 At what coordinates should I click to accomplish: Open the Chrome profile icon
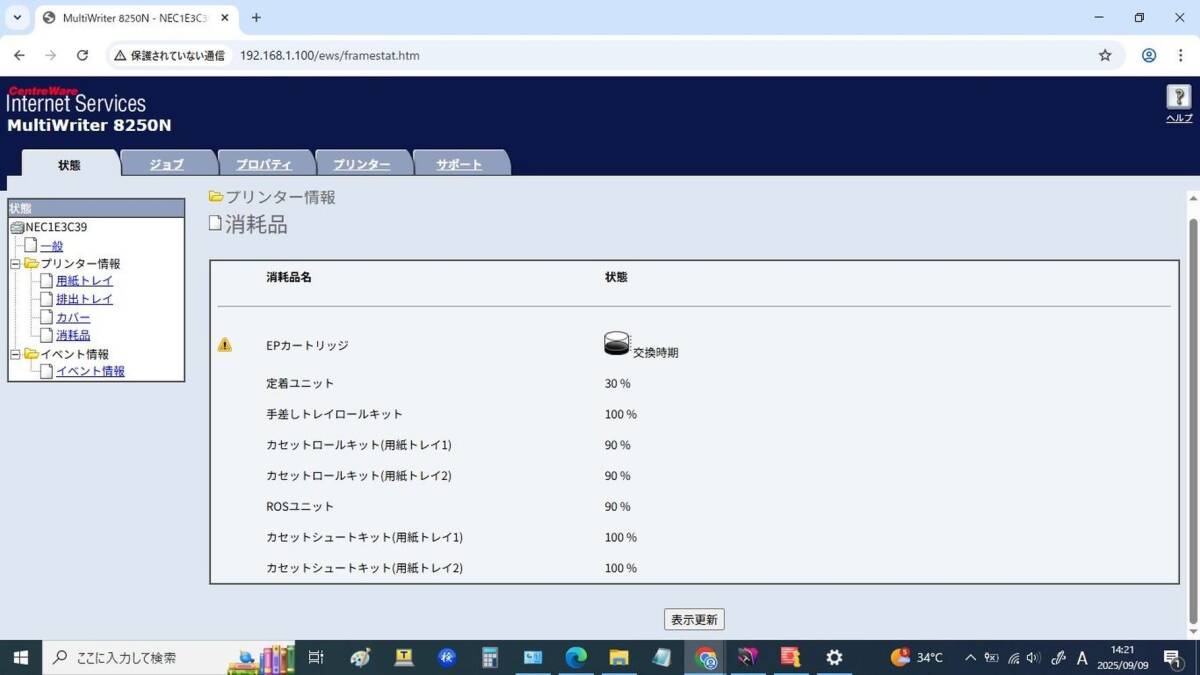(x=1149, y=55)
